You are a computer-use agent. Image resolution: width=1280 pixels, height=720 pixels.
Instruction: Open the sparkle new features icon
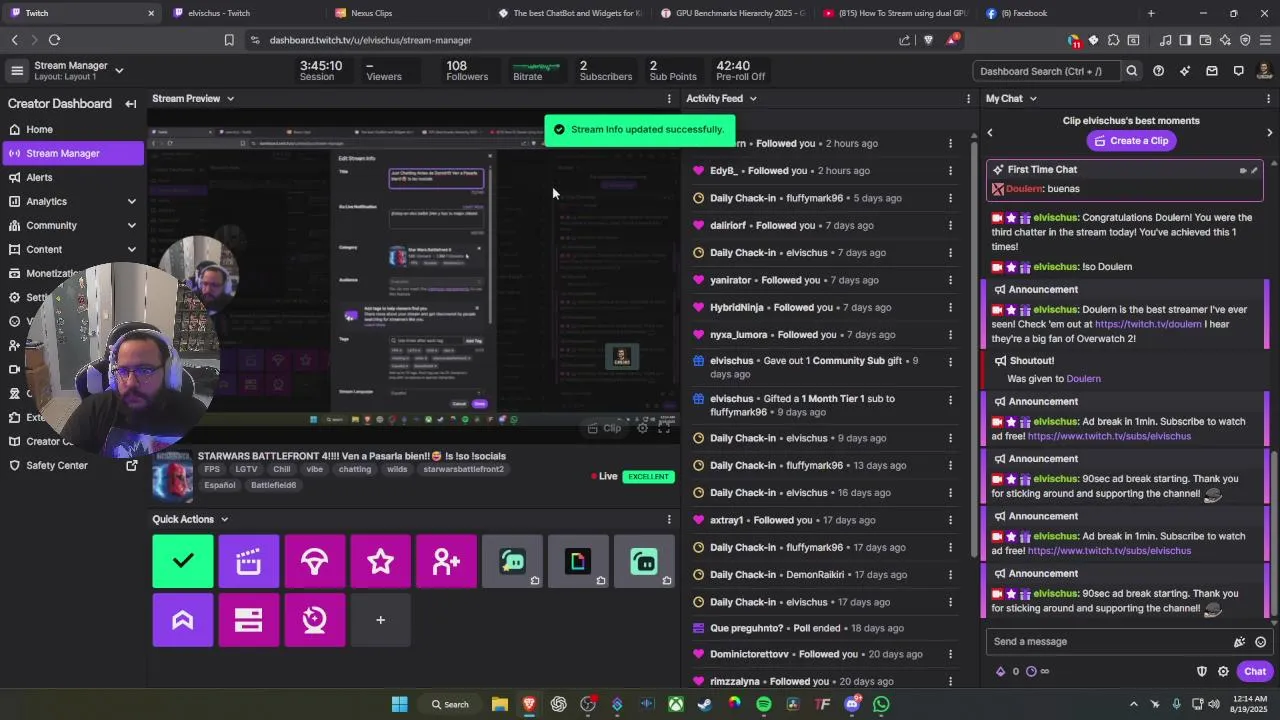pyautogui.click(x=1185, y=71)
